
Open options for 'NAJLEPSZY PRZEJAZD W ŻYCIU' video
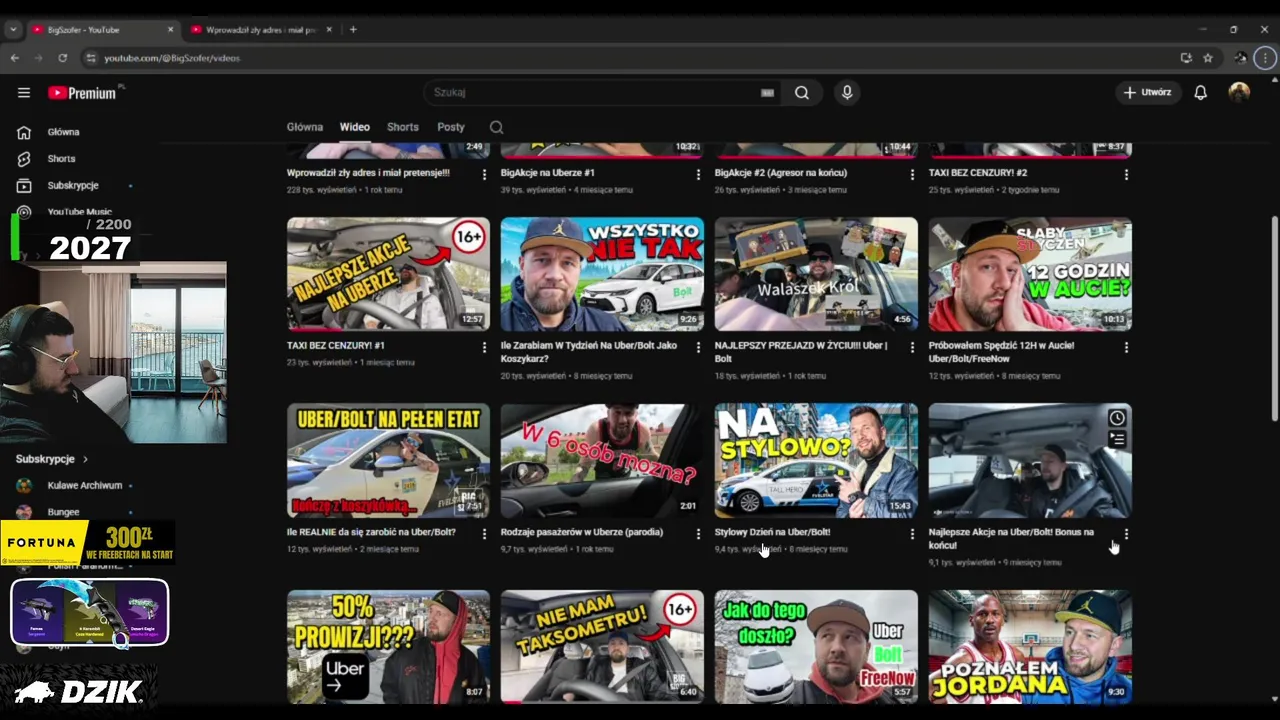[x=912, y=347]
